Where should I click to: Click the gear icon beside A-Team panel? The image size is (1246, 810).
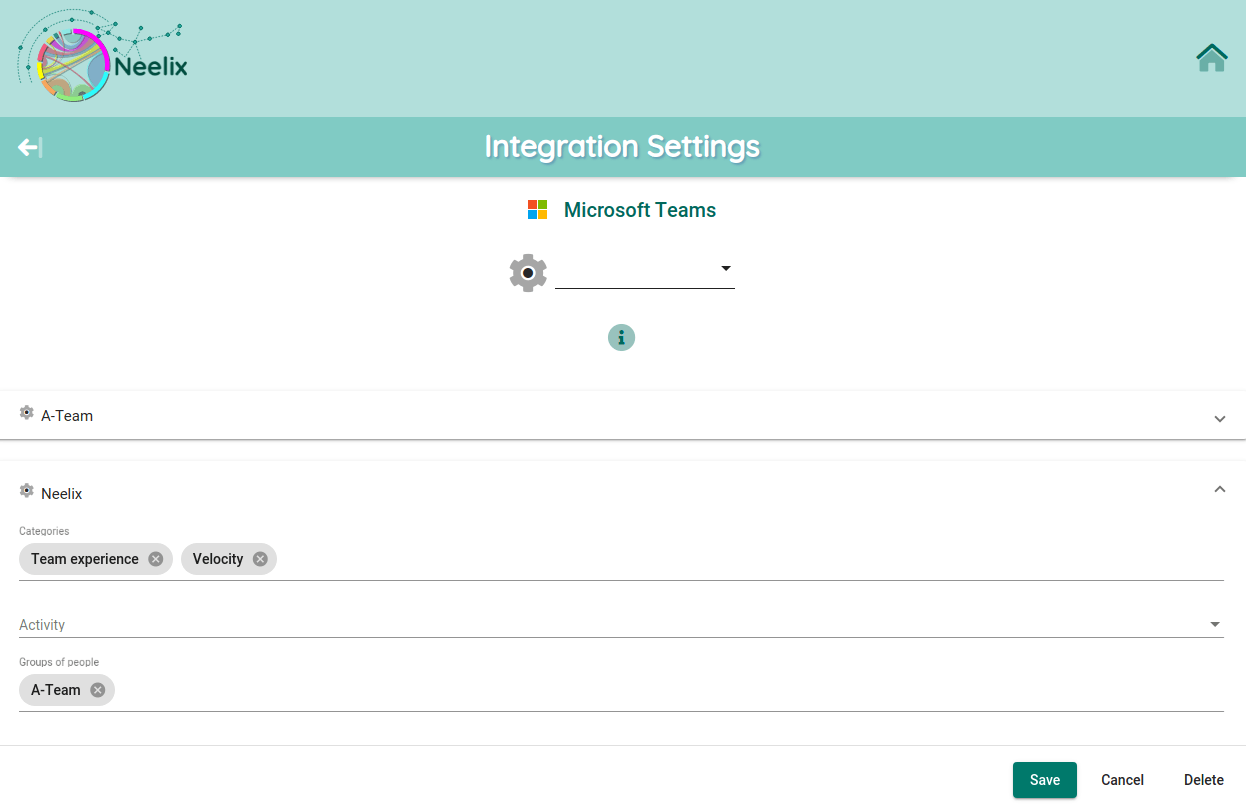27,413
